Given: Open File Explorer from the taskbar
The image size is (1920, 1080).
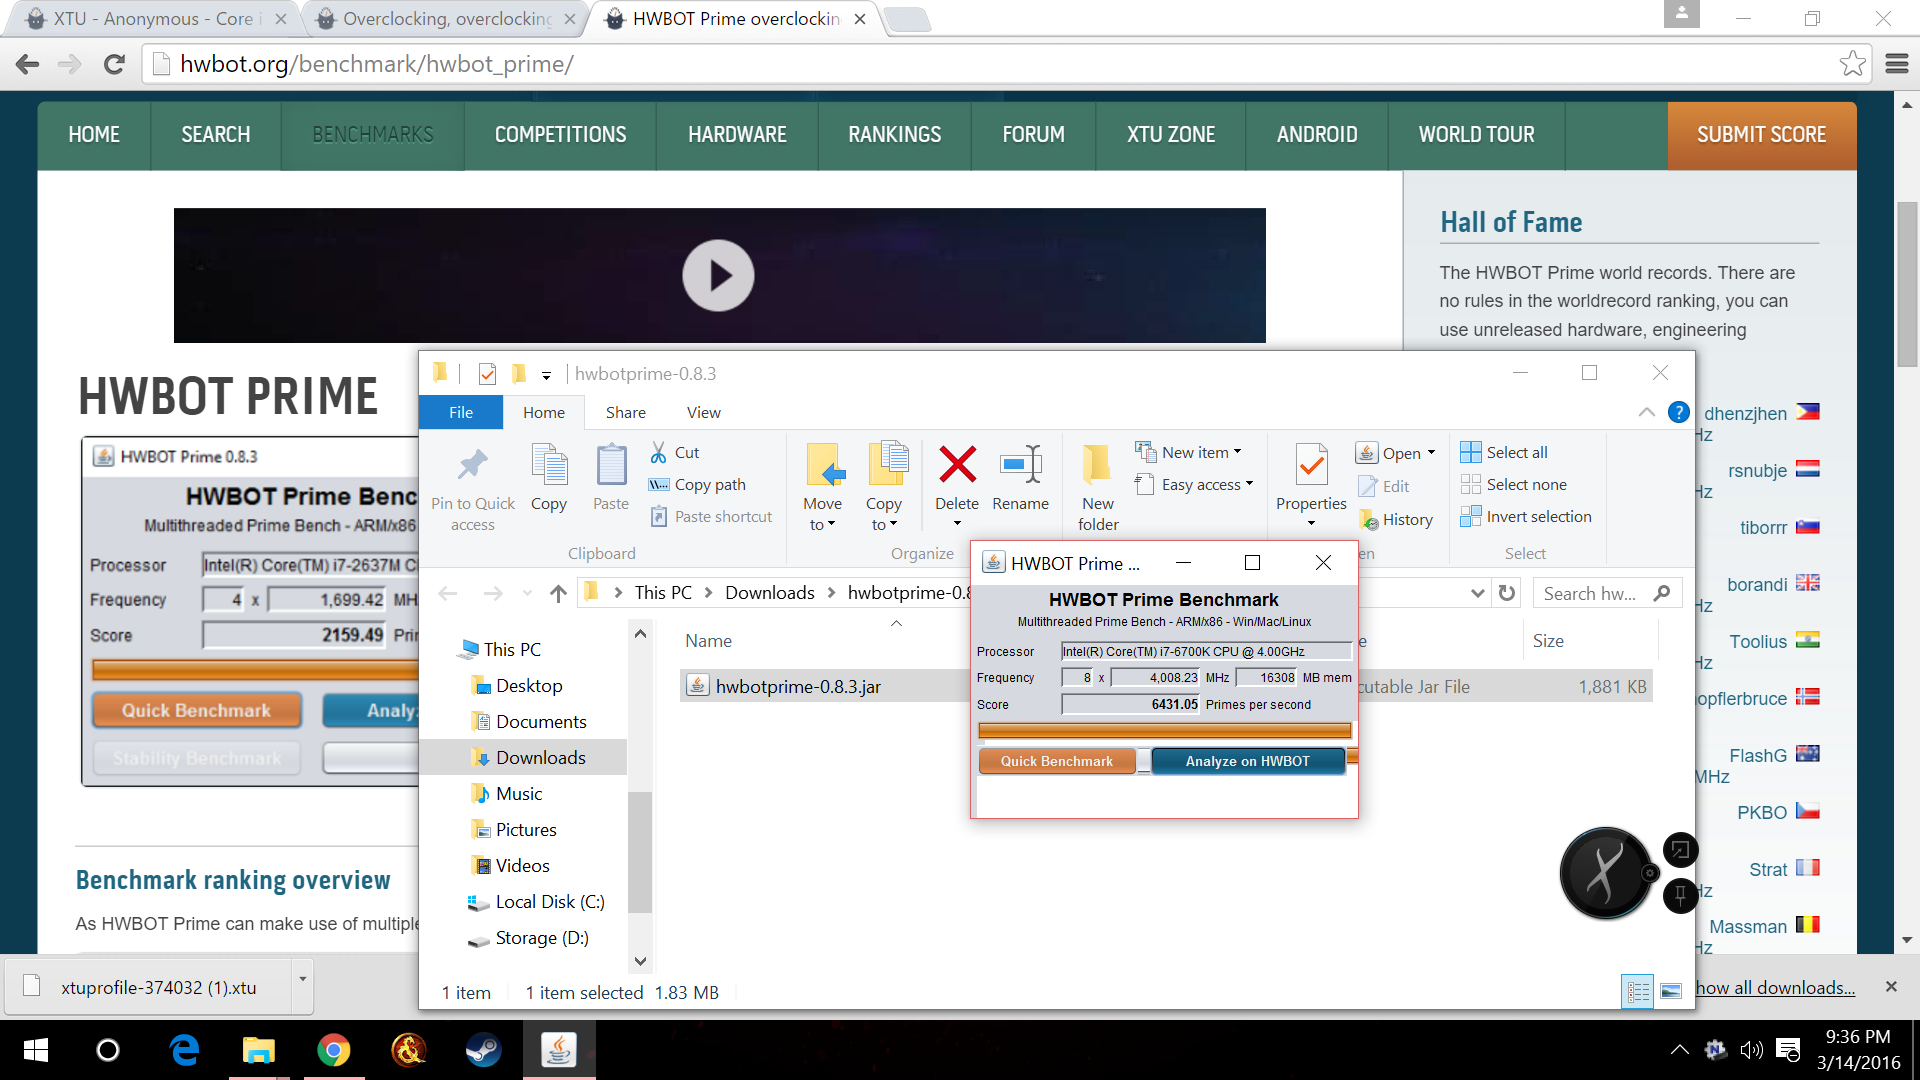Looking at the screenshot, I should [x=259, y=1050].
